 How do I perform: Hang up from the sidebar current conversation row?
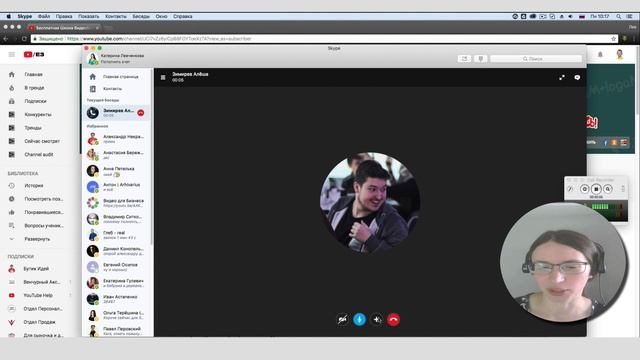pyautogui.click(x=141, y=113)
